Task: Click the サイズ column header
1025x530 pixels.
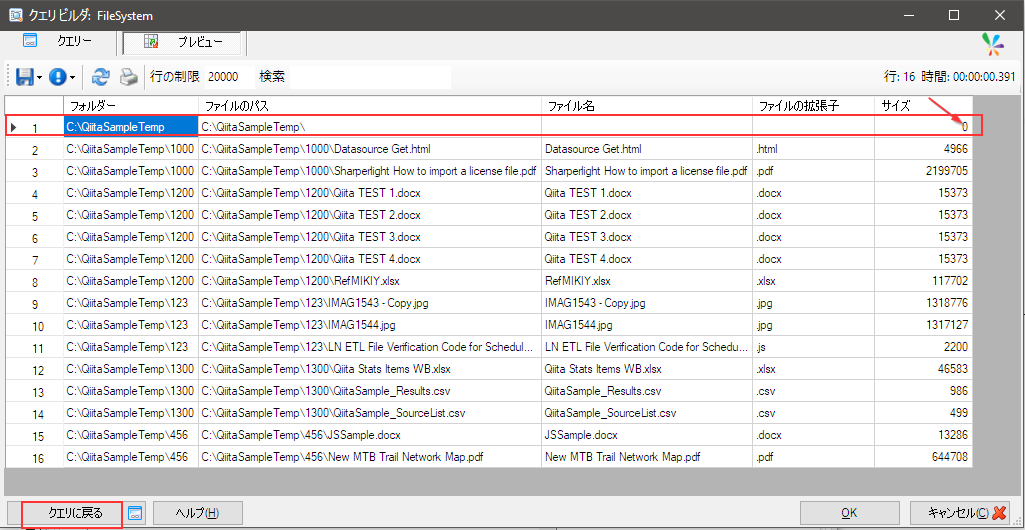Action: 923,106
